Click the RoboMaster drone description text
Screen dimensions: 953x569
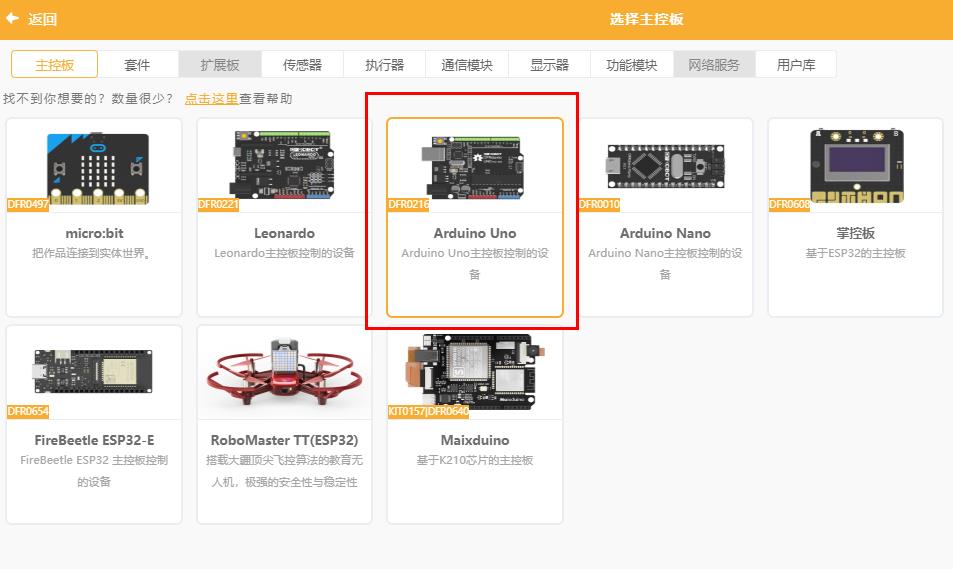284,471
